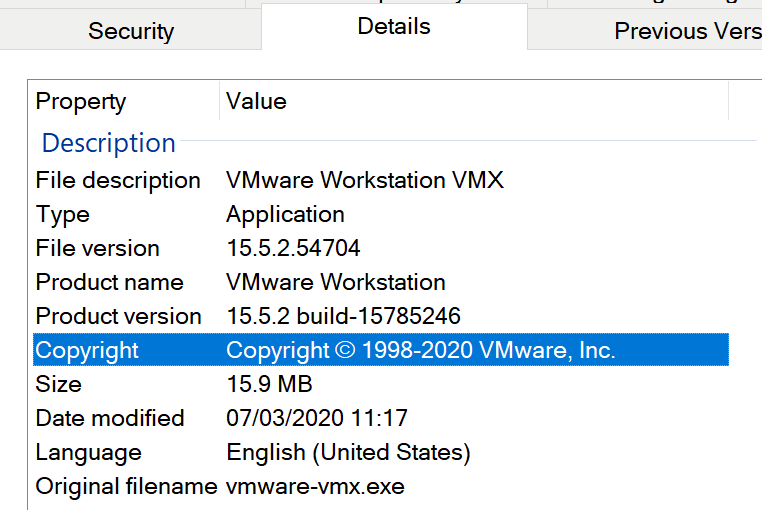Select the Product name row
The height and width of the screenshot is (510, 762).
109,282
